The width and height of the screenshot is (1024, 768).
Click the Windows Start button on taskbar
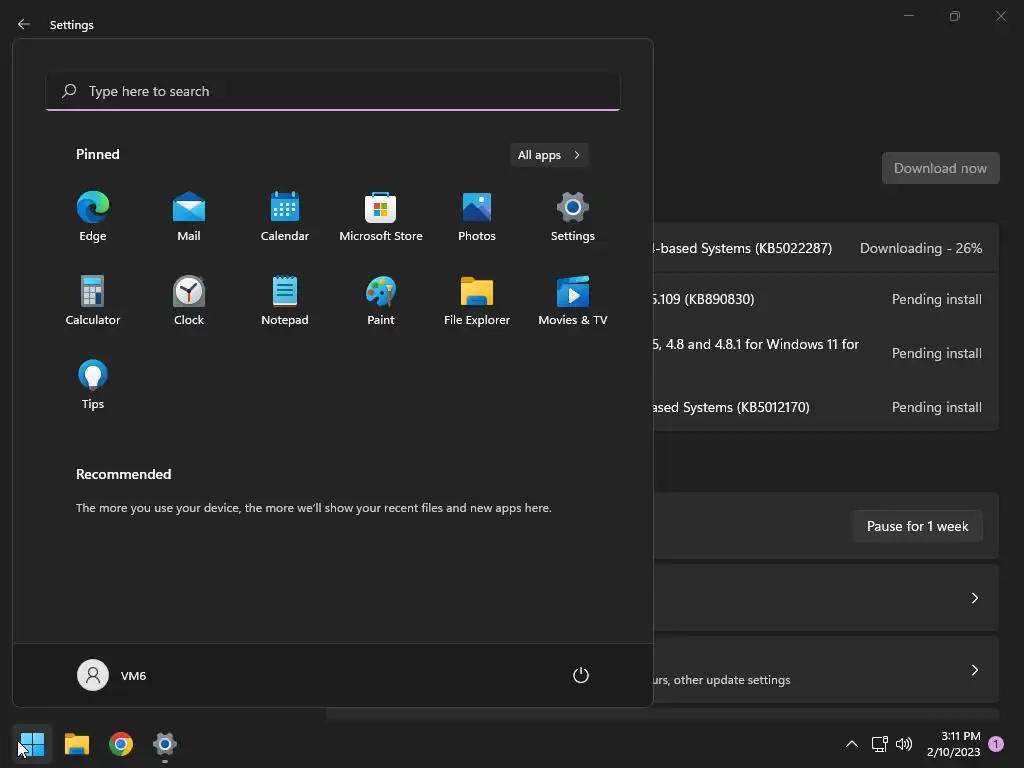pos(32,744)
